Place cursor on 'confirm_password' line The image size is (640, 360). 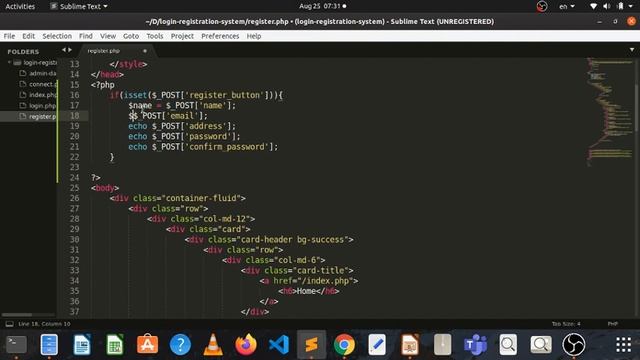coord(203,147)
